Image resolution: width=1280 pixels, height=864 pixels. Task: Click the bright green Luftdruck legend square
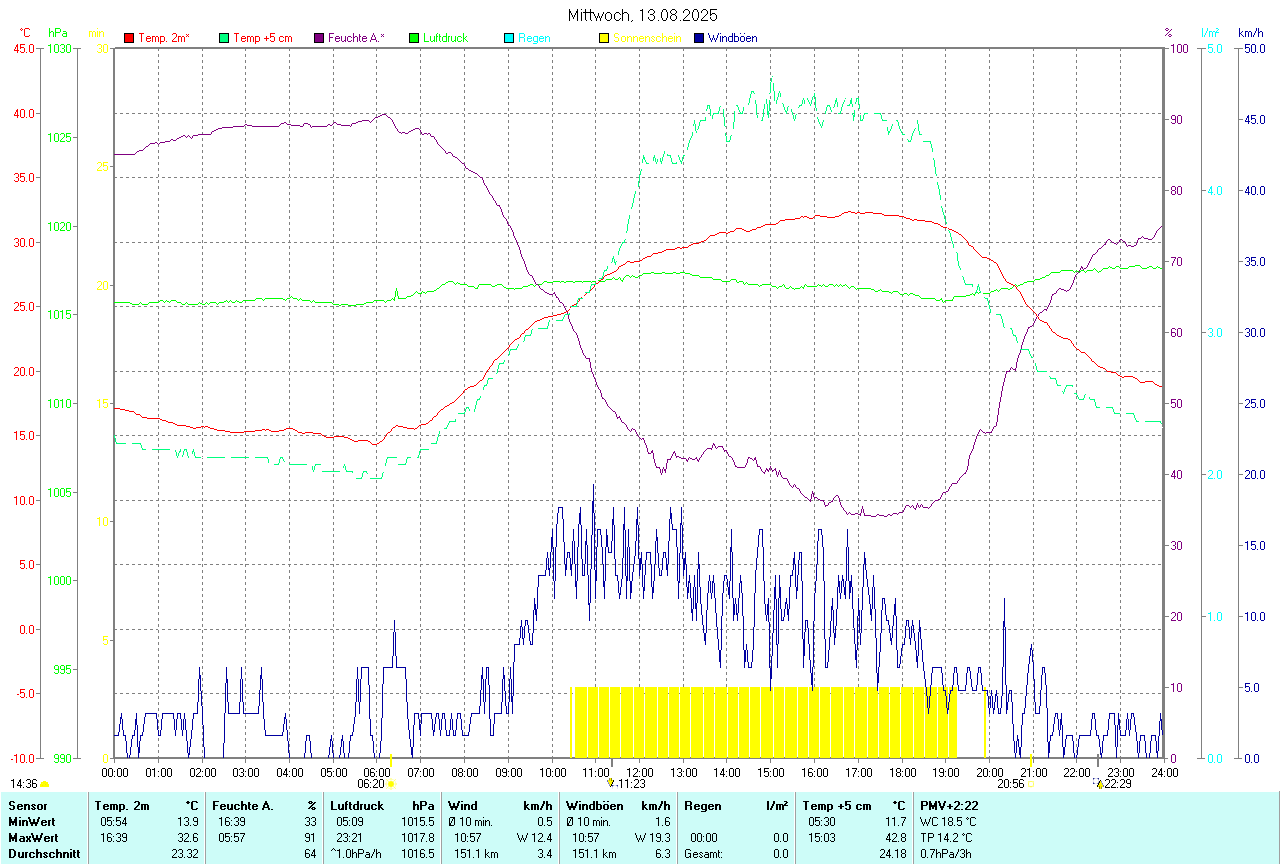point(414,38)
